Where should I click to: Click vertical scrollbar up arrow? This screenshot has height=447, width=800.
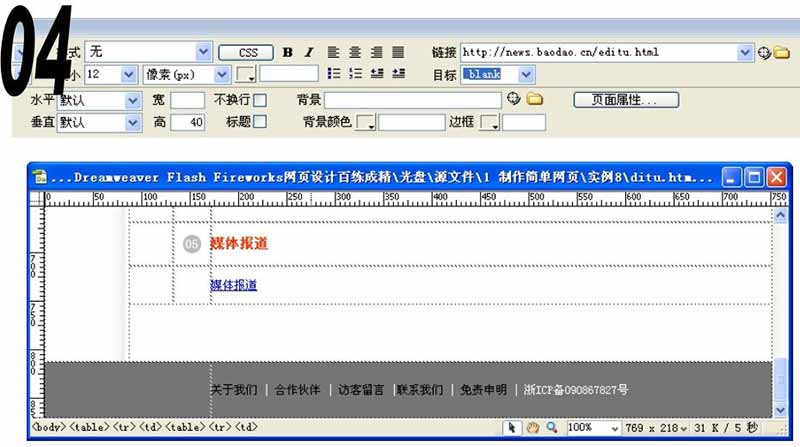click(781, 215)
